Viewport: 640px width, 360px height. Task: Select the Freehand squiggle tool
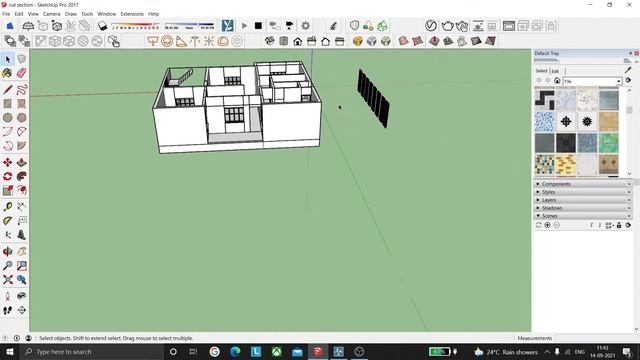[22, 90]
